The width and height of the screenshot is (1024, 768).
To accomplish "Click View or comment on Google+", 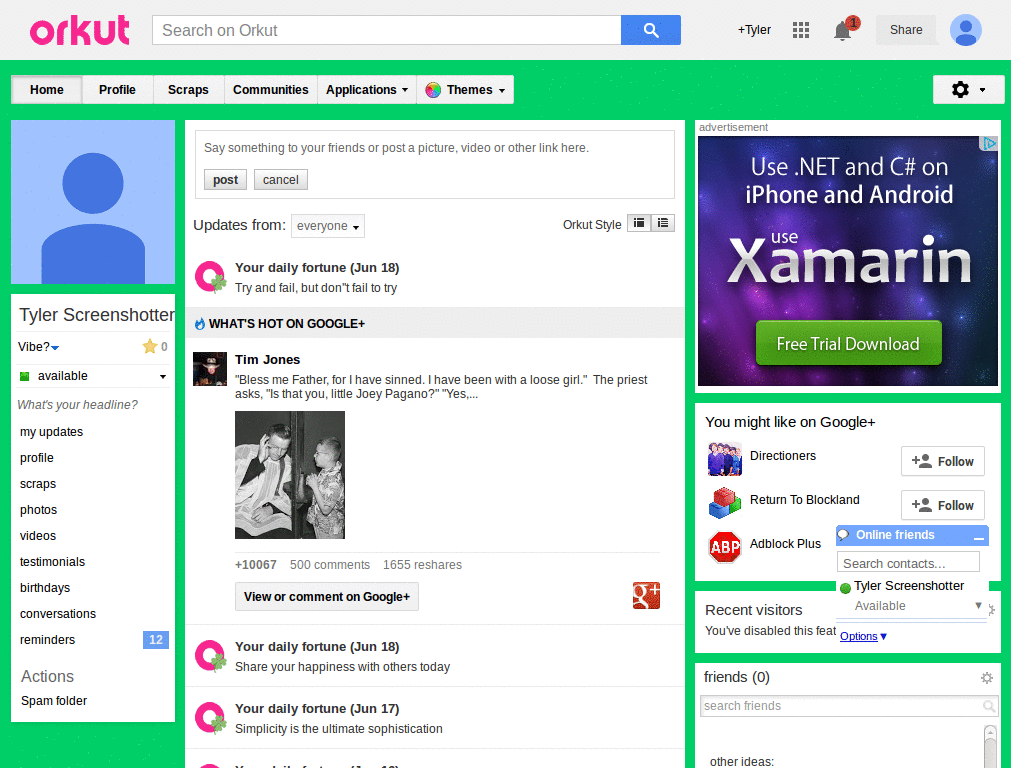I will [327, 596].
